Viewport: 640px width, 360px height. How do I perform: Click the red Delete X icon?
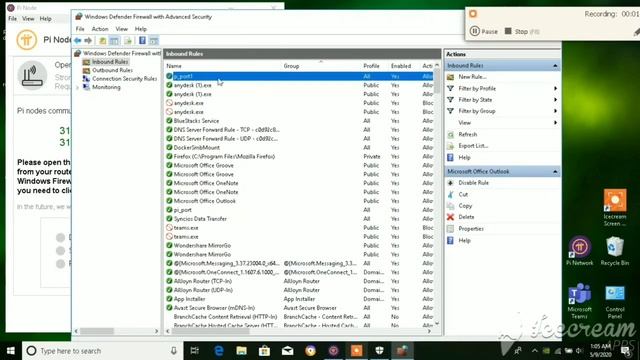pos(451,217)
